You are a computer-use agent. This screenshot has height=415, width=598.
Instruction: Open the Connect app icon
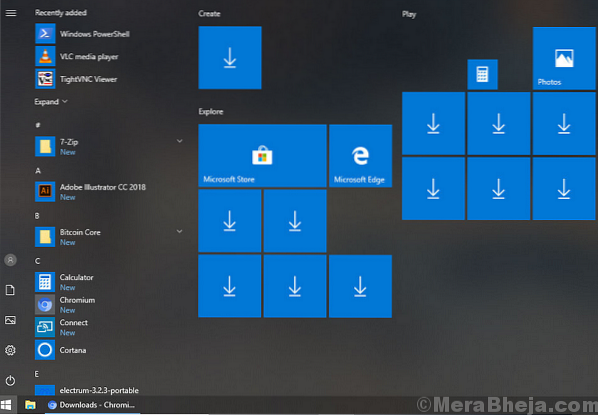point(45,327)
